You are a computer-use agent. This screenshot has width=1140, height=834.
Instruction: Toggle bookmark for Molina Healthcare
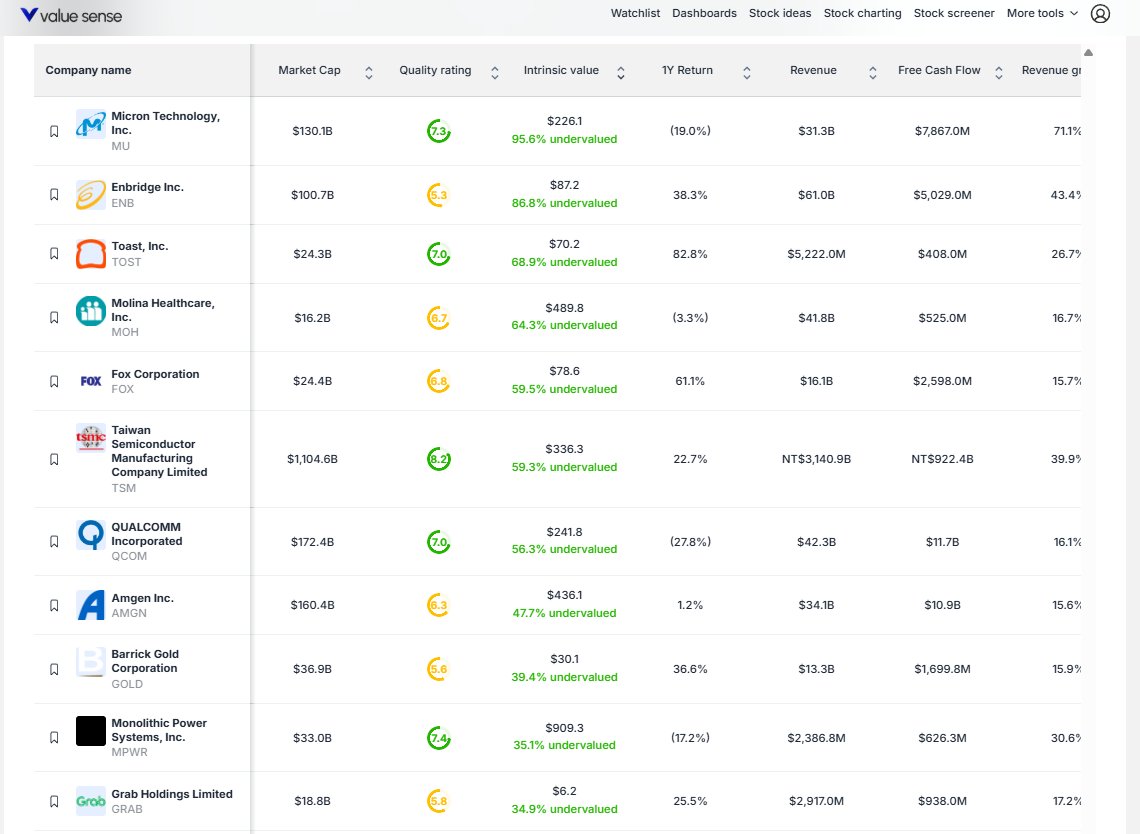(54, 318)
